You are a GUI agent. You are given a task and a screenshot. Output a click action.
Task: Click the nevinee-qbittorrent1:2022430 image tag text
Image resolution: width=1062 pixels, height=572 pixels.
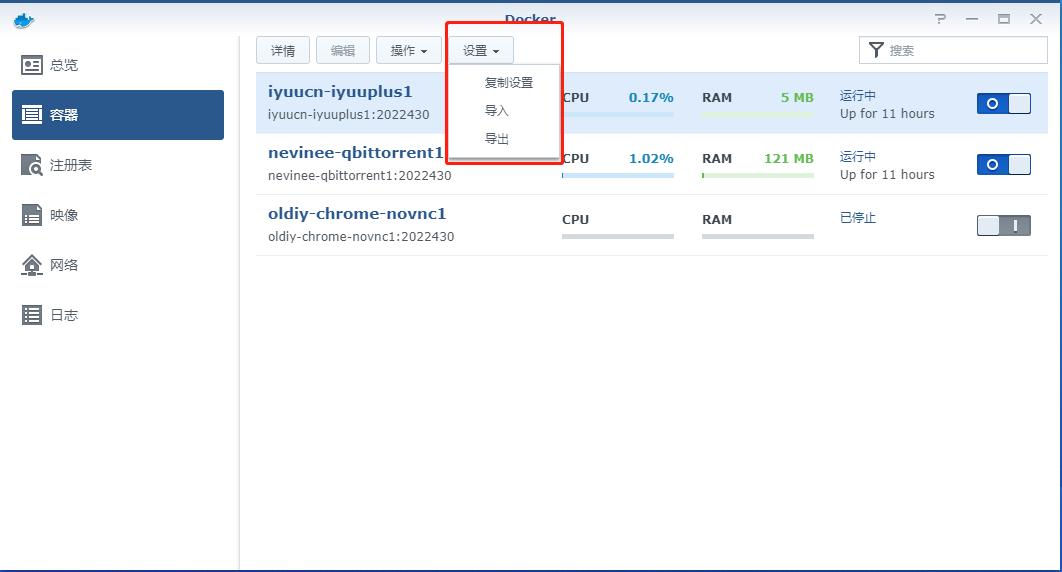click(360, 175)
